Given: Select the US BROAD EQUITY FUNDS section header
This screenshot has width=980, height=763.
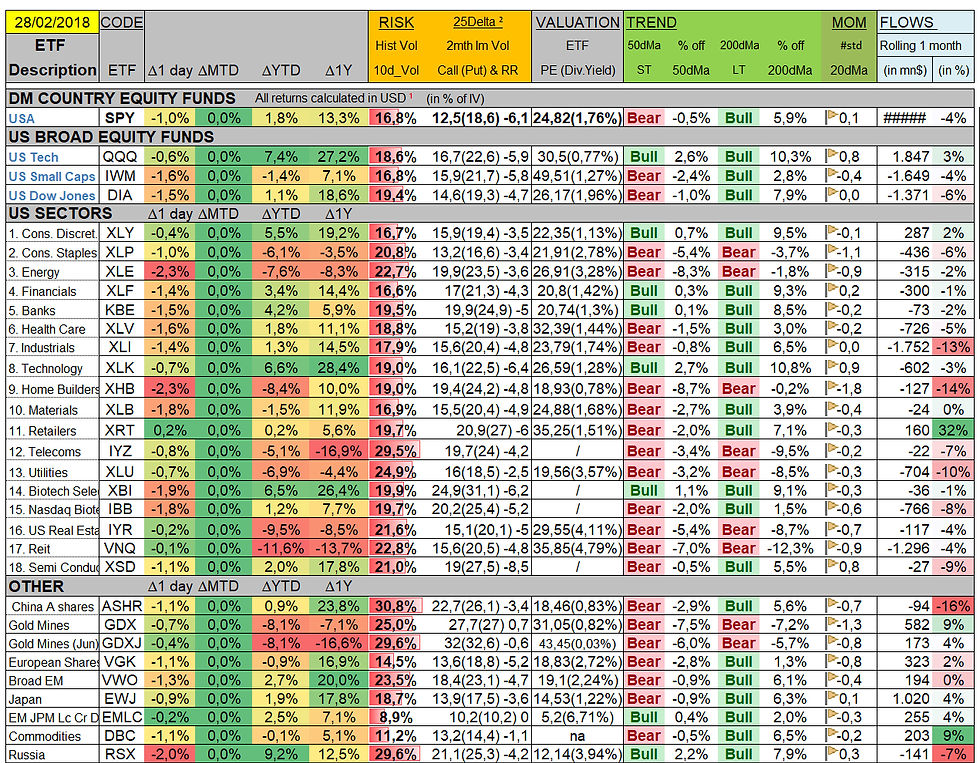Looking at the screenshot, I should (x=111, y=137).
